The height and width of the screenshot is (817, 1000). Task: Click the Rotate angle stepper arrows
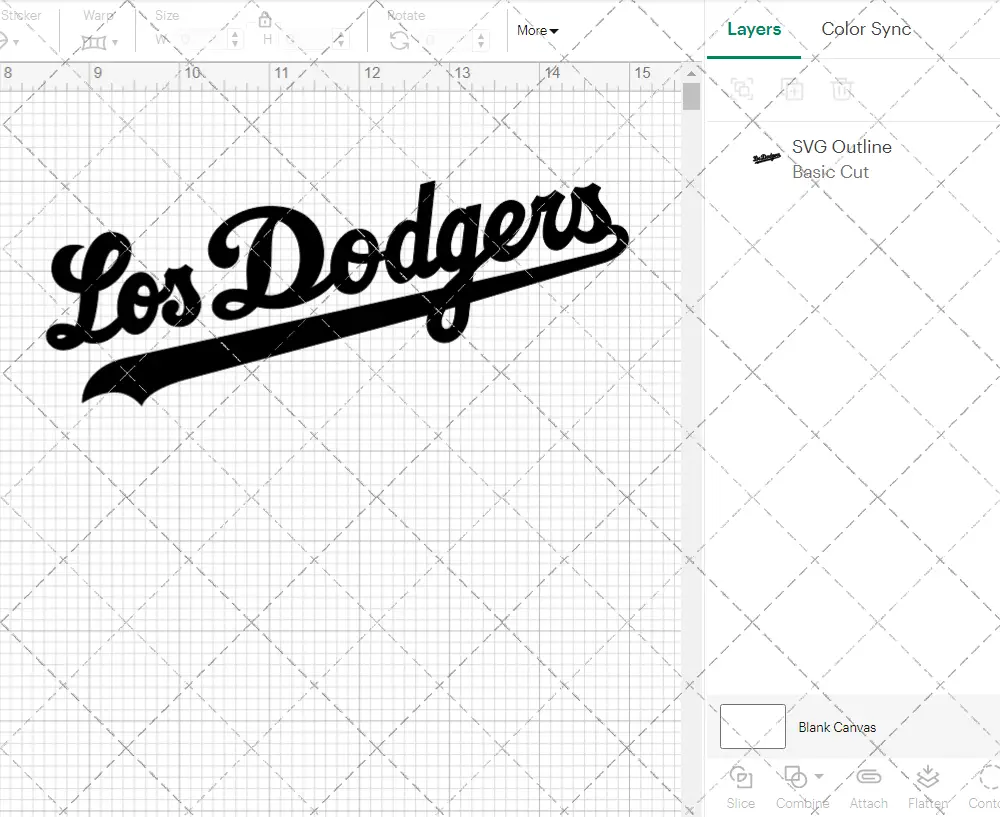[x=484, y=40]
